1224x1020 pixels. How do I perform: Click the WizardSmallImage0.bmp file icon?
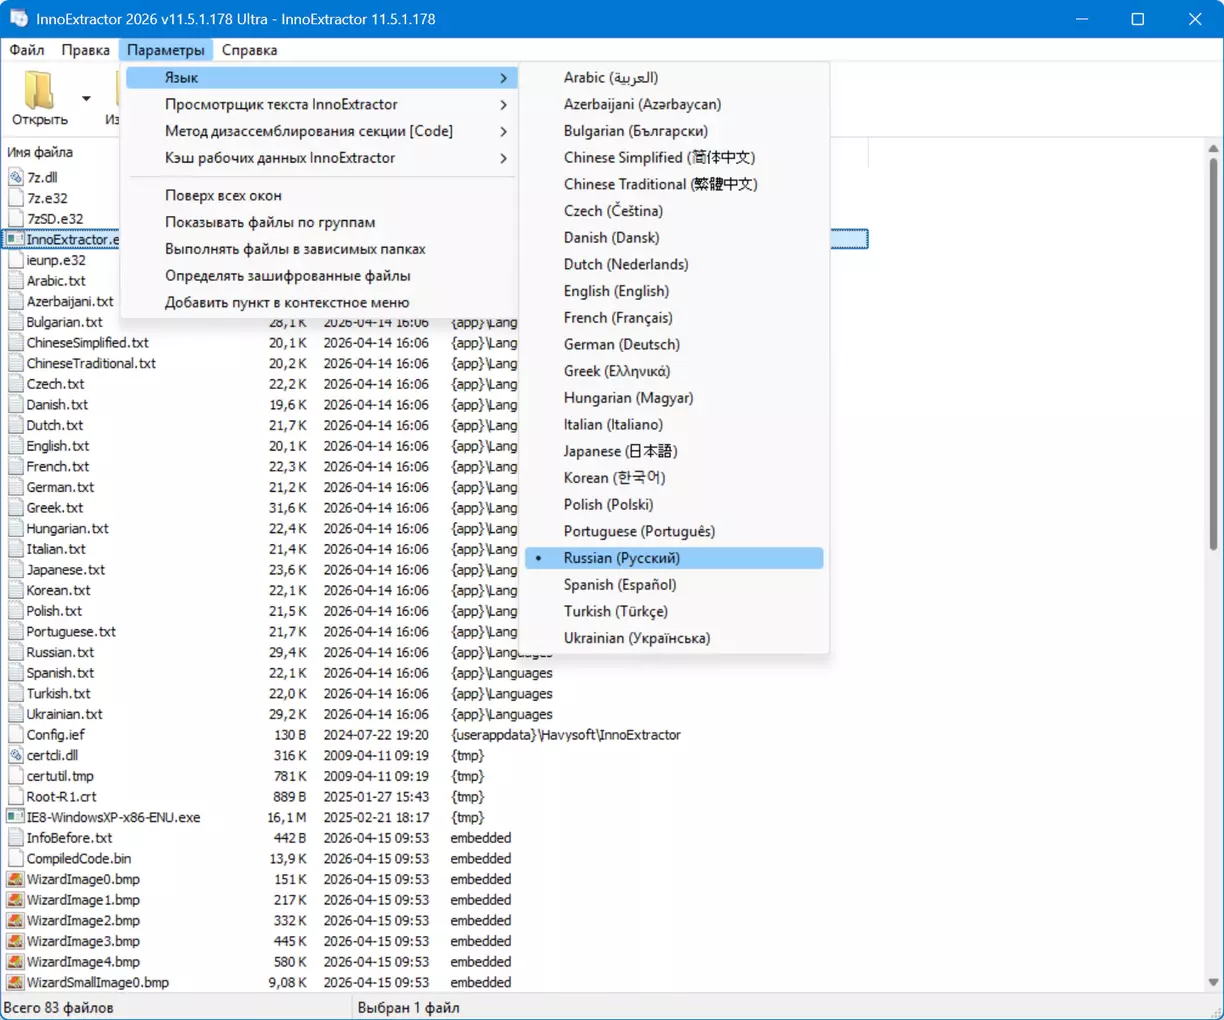click(15, 982)
